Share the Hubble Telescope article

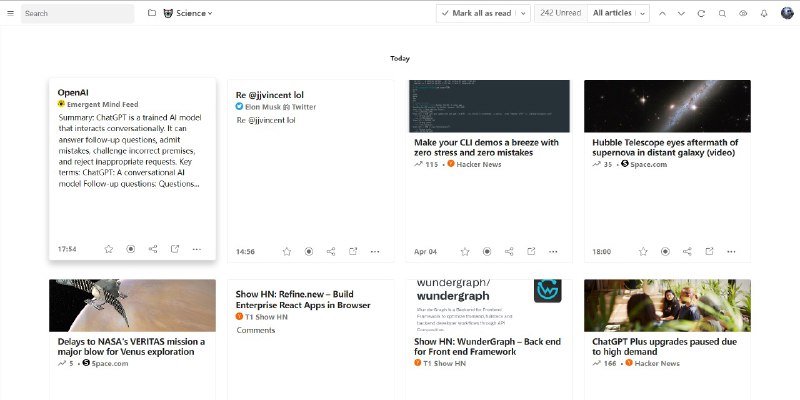[687, 252]
